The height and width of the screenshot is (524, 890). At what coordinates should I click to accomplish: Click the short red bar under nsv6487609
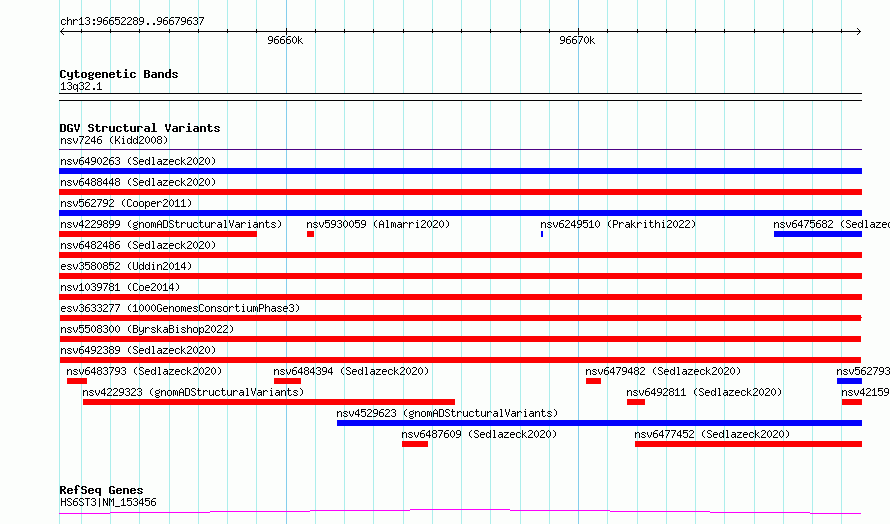tap(415, 444)
